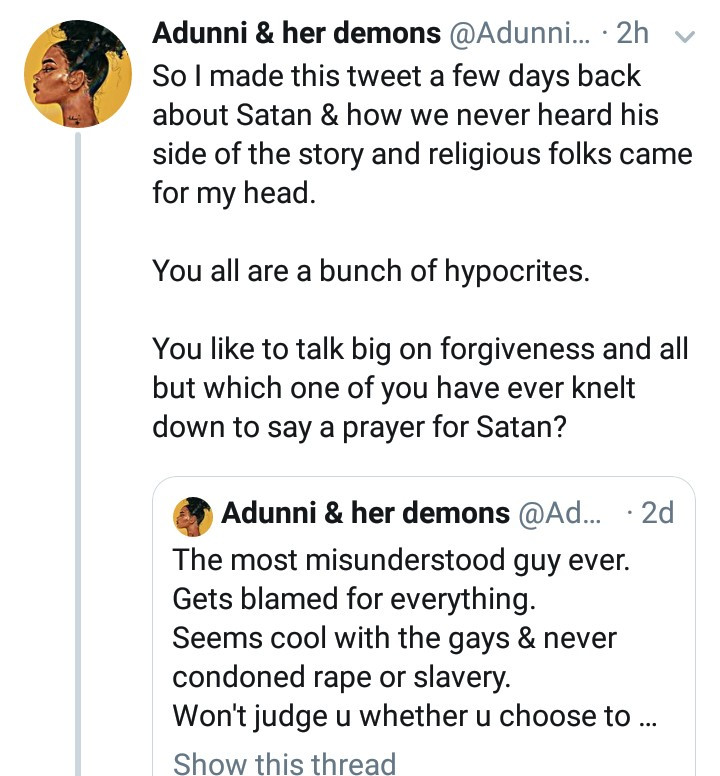Open the 2h timestamp of the main tweet
720x776 pixels.
[x=633, y=34]
